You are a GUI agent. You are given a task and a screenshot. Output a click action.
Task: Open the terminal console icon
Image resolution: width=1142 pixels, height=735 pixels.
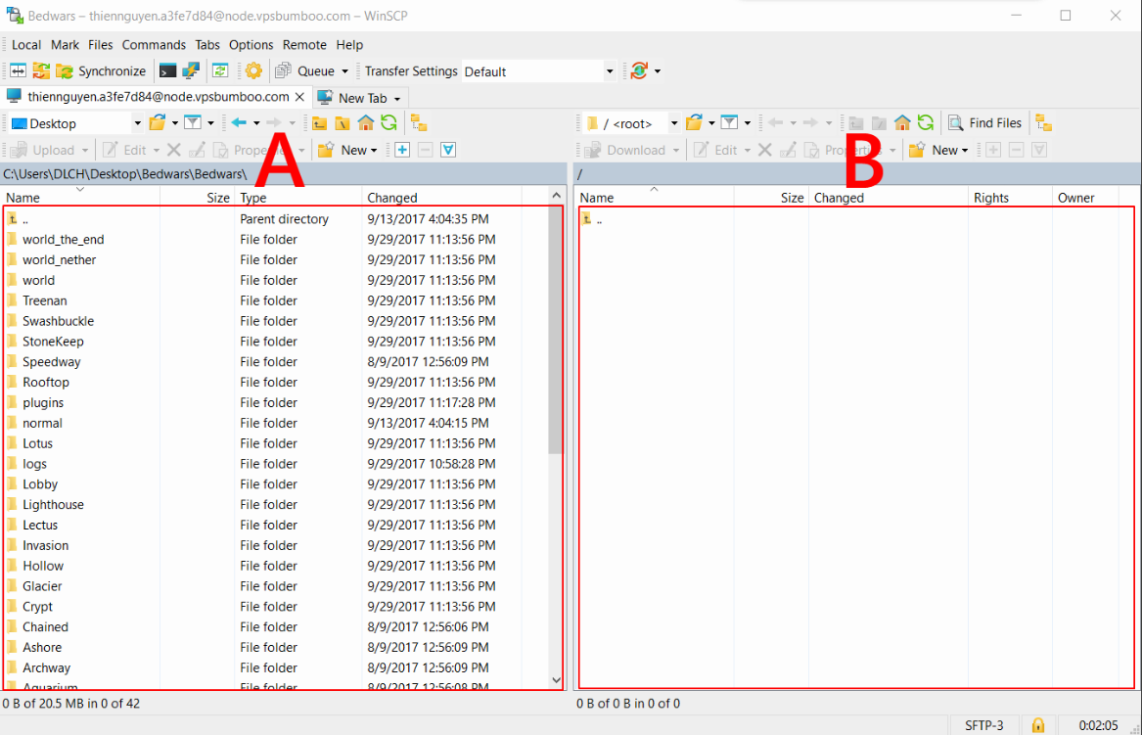tap(167, 71)
